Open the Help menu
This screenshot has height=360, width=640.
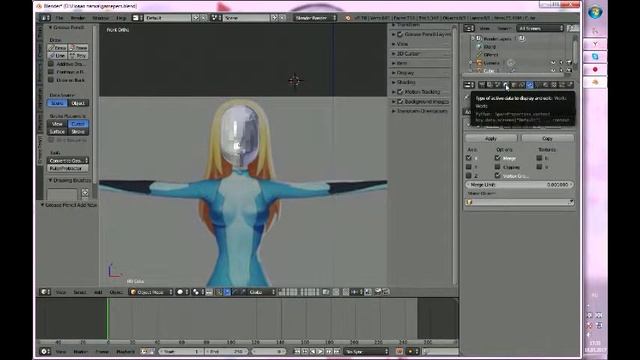(x=121, y=18)
